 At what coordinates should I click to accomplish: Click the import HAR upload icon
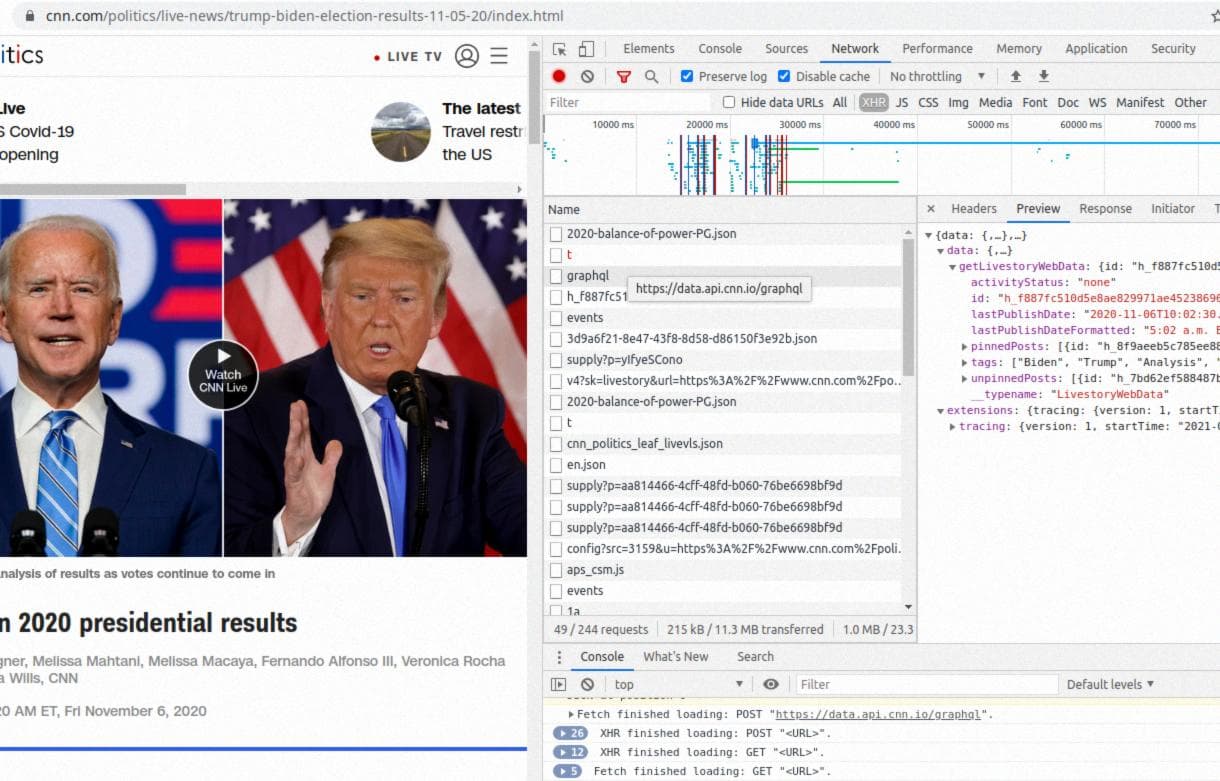click(1016, 76)
